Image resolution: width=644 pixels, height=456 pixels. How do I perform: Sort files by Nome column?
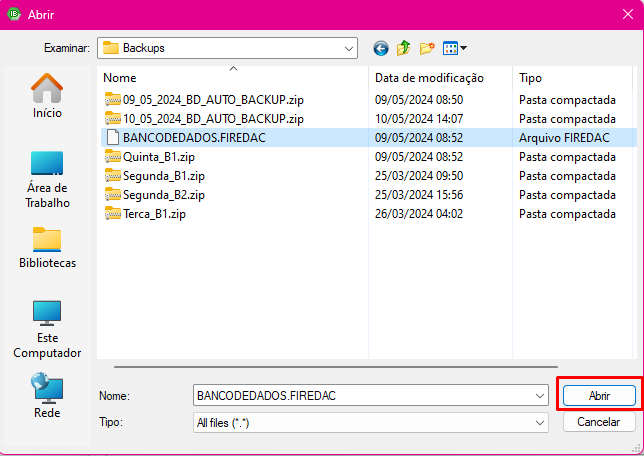(x=234, y=77)
